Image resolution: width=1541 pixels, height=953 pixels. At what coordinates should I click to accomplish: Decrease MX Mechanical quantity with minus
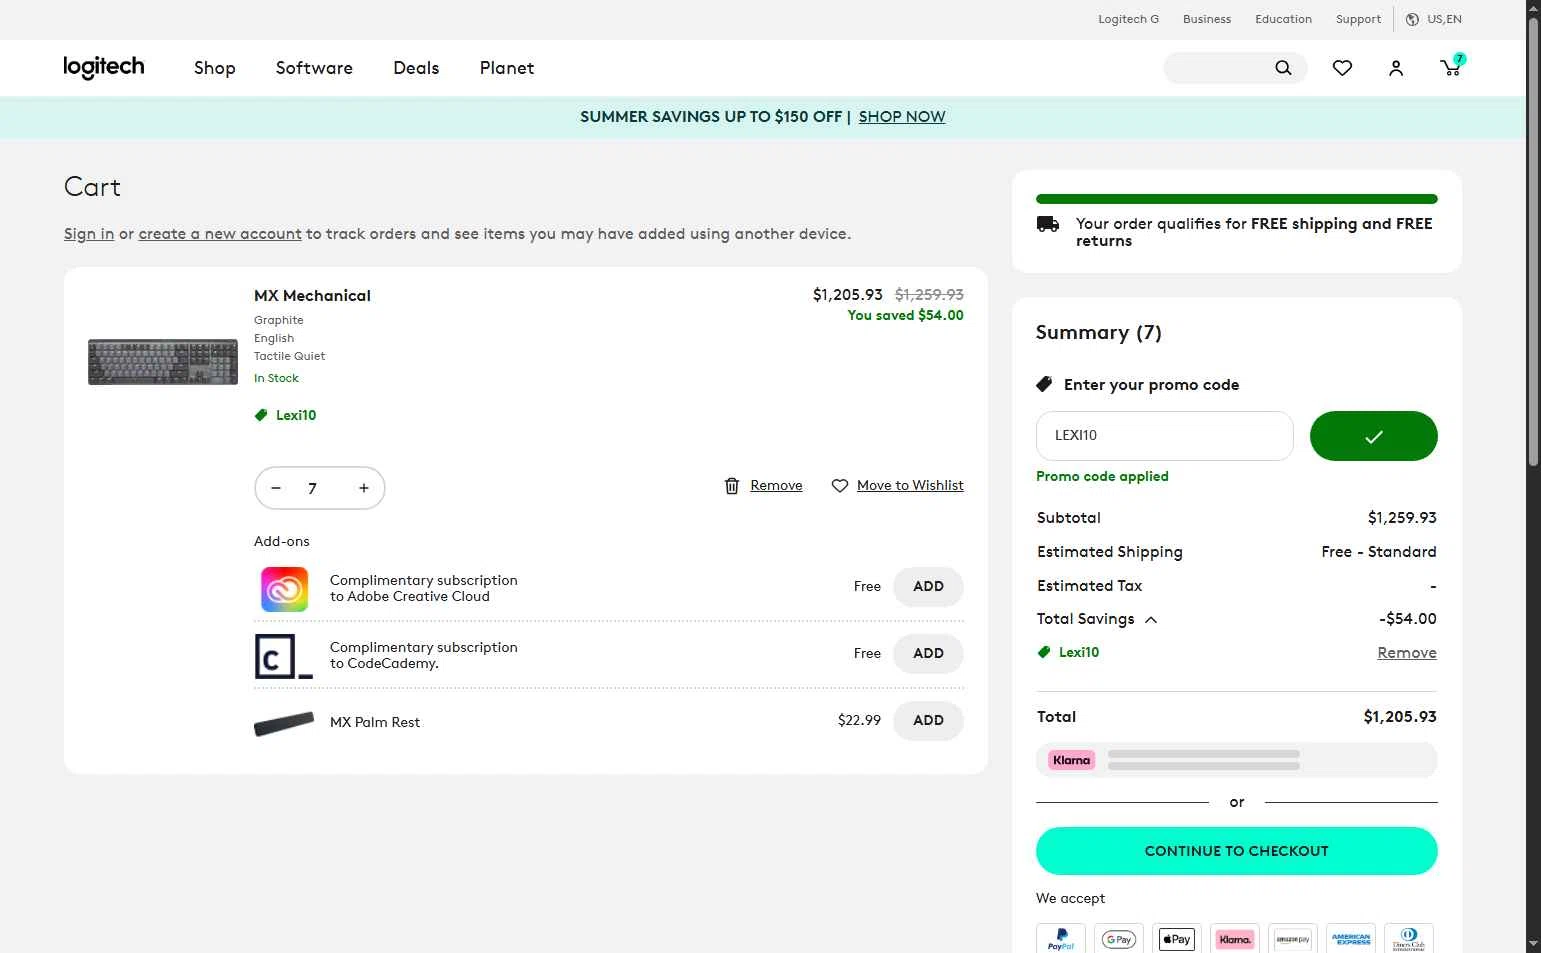pyautogui.click(x=276, y=488)
